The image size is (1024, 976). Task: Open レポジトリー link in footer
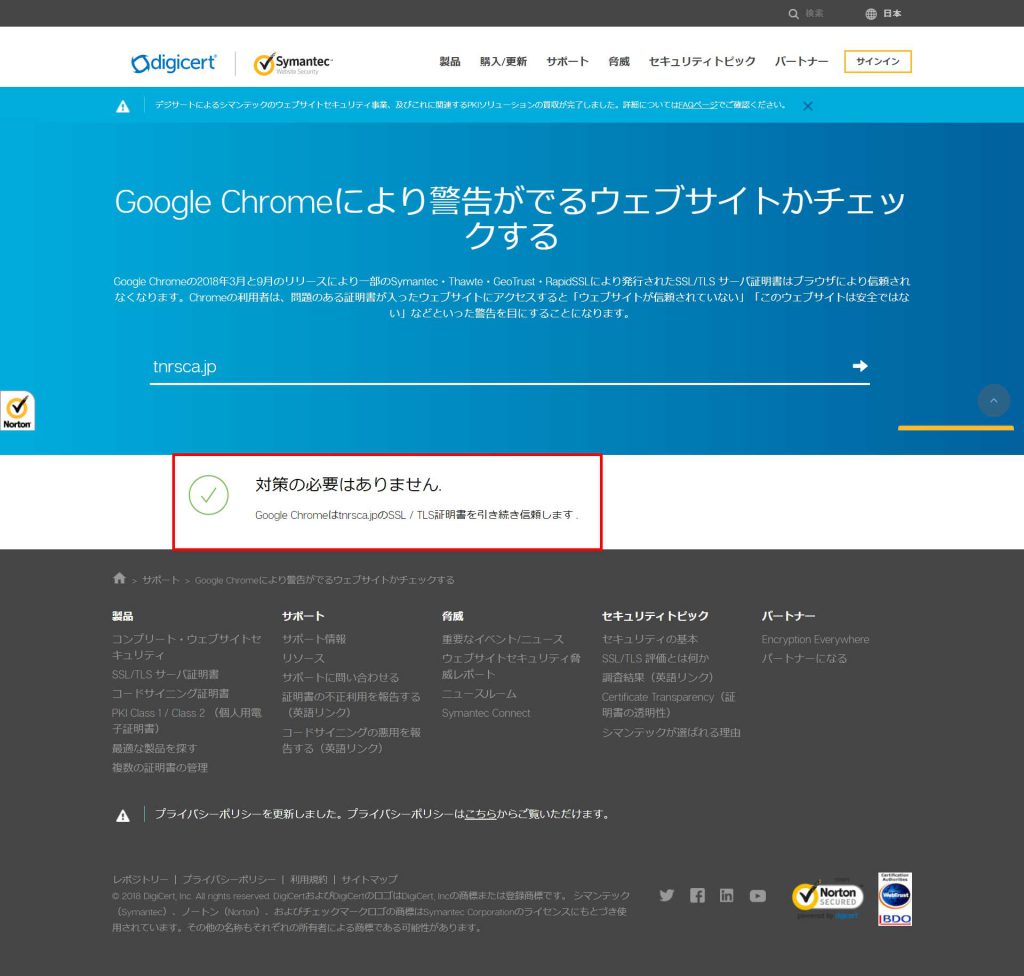pos(140,879)
